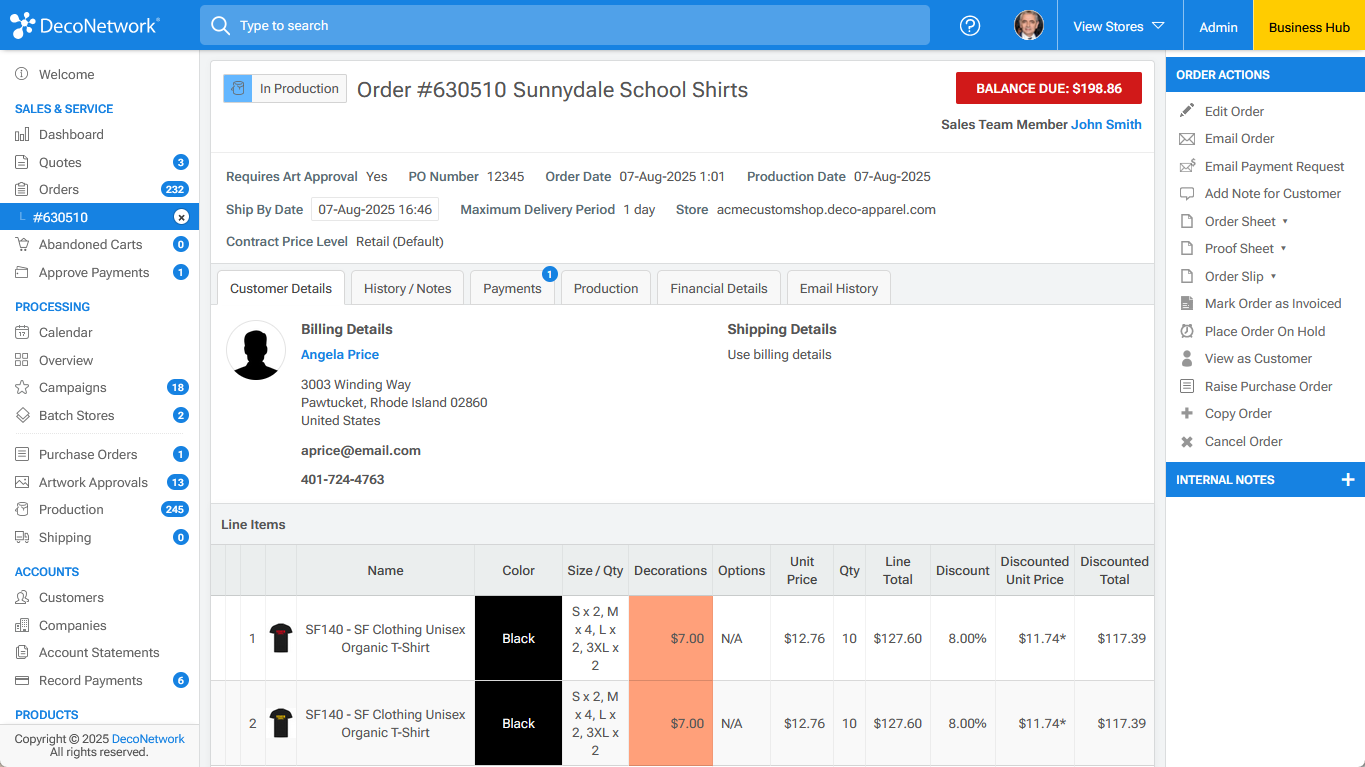Viewport: 1365px width, 767px height.
Task: Expand the Order Slip dropdown arrow
Action: pyautogui.click(x=1273, y=277)
